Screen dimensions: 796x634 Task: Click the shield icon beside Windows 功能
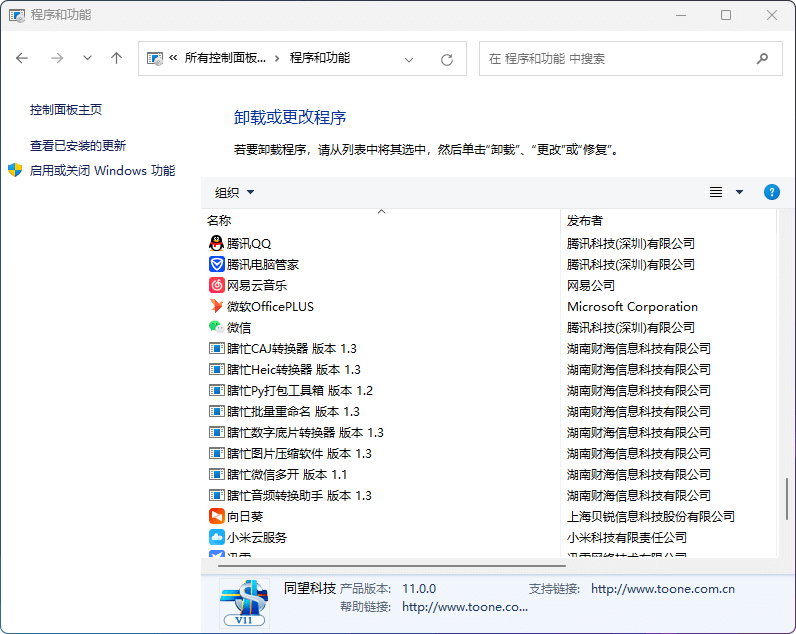click(x=15, y=171)
